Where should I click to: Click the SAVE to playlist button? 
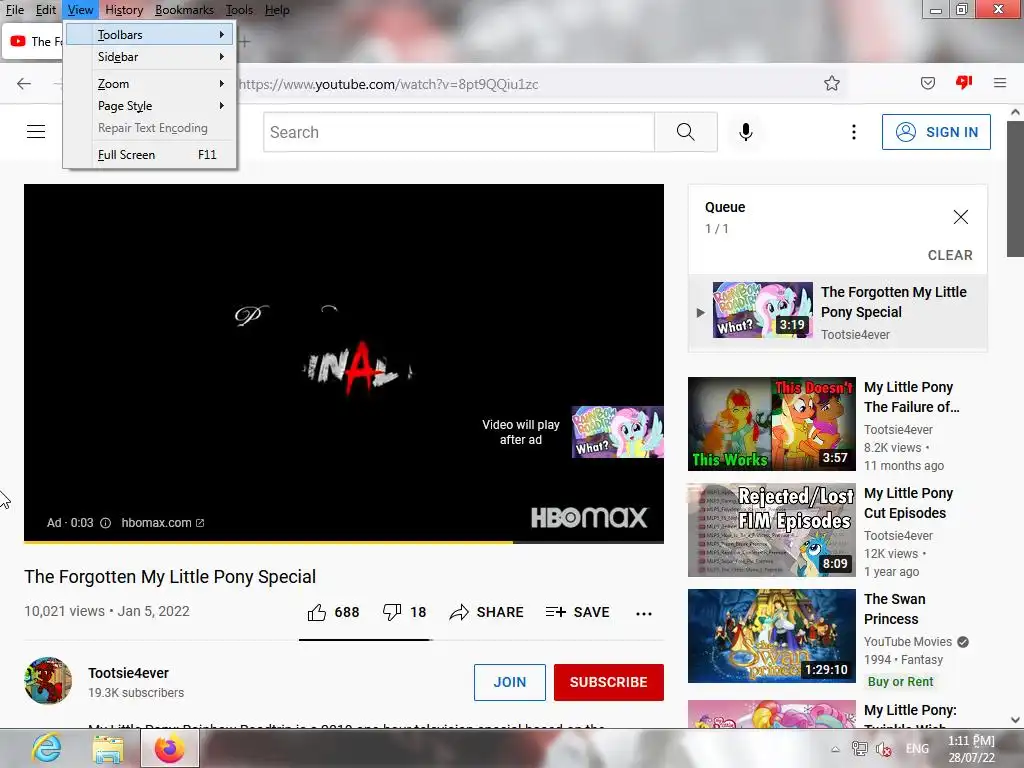coord(577,612)
